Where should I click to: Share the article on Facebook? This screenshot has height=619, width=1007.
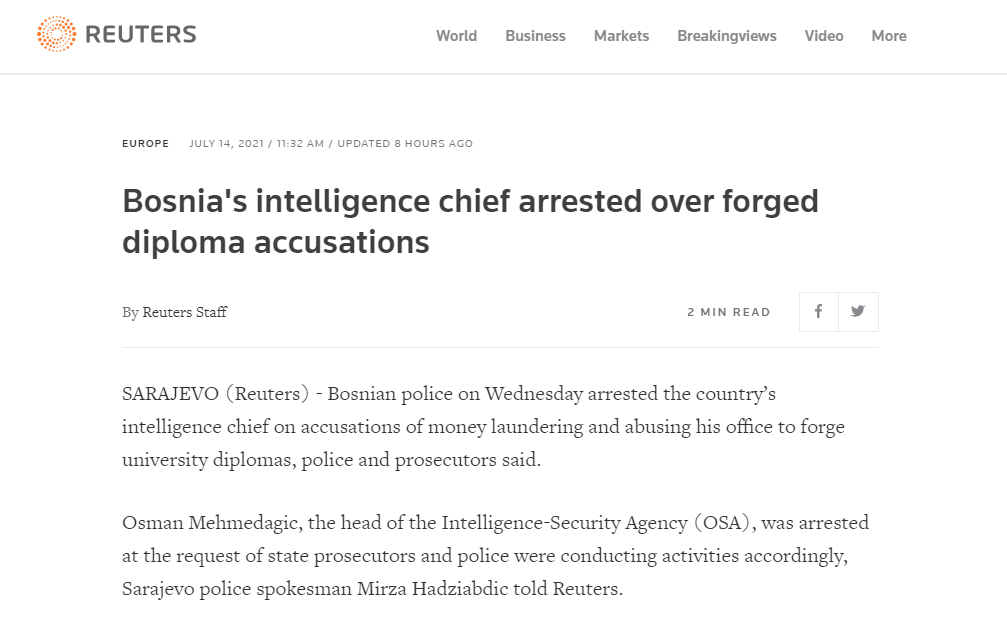point(818,311)
